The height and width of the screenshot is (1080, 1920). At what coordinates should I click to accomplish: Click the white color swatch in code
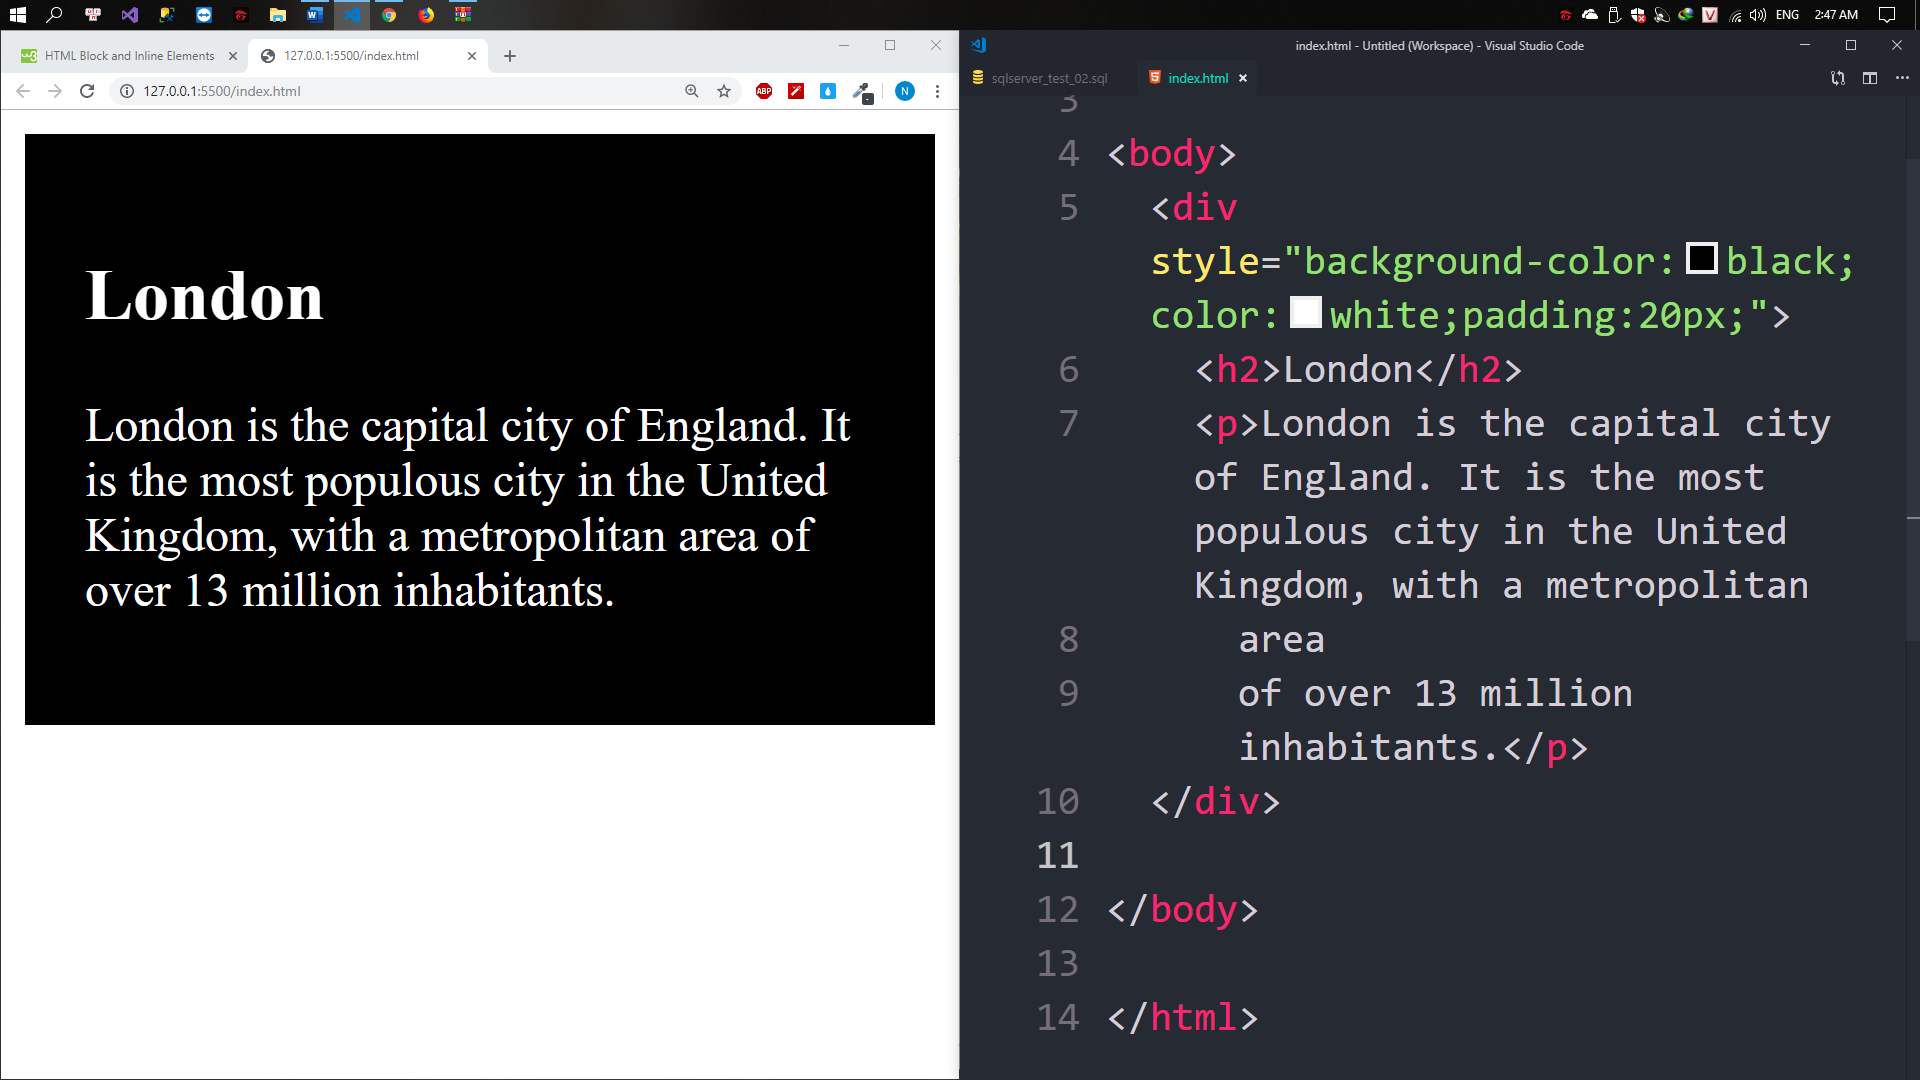[x=1305, y=313]
